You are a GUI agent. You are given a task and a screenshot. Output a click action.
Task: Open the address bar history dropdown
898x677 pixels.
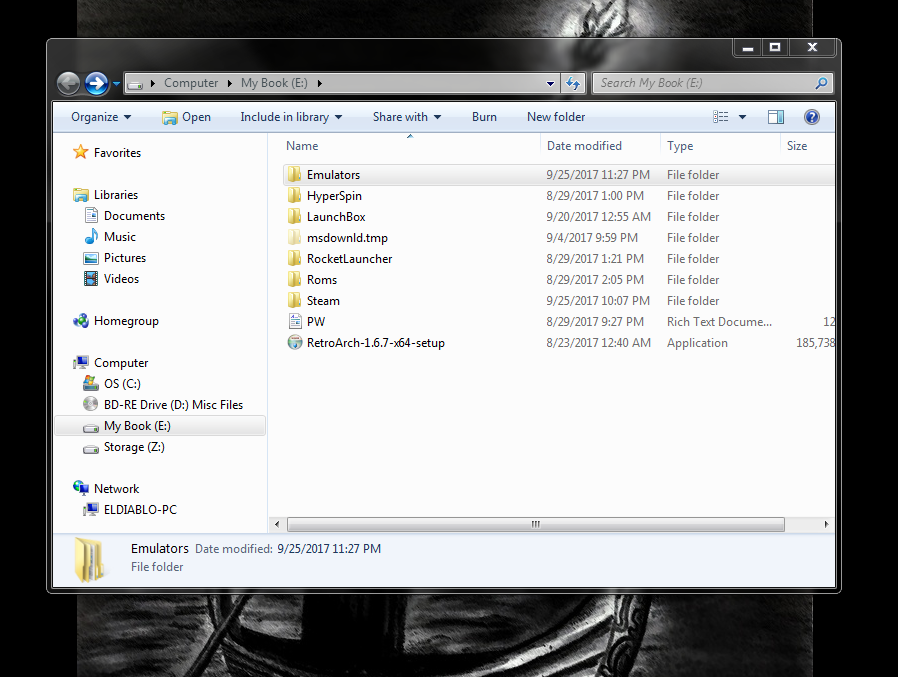pyautogui.click(x=550, y=84)
